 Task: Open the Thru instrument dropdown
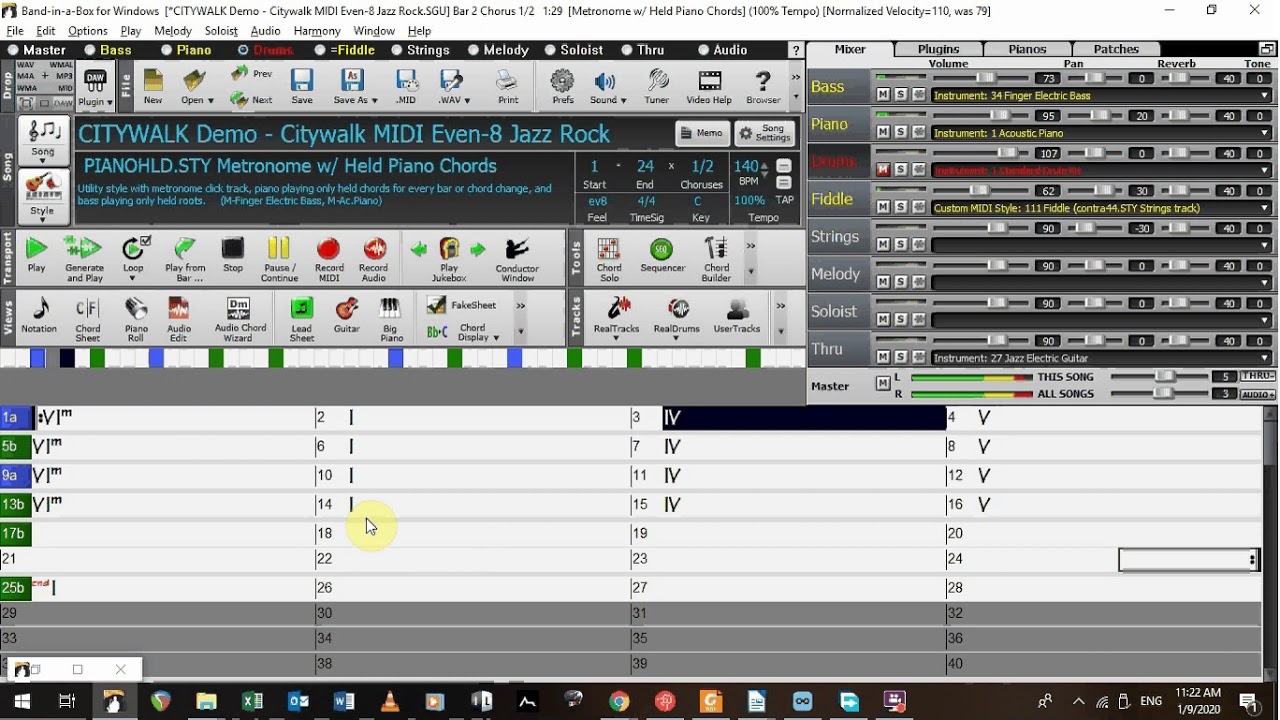pos(1265,358)
